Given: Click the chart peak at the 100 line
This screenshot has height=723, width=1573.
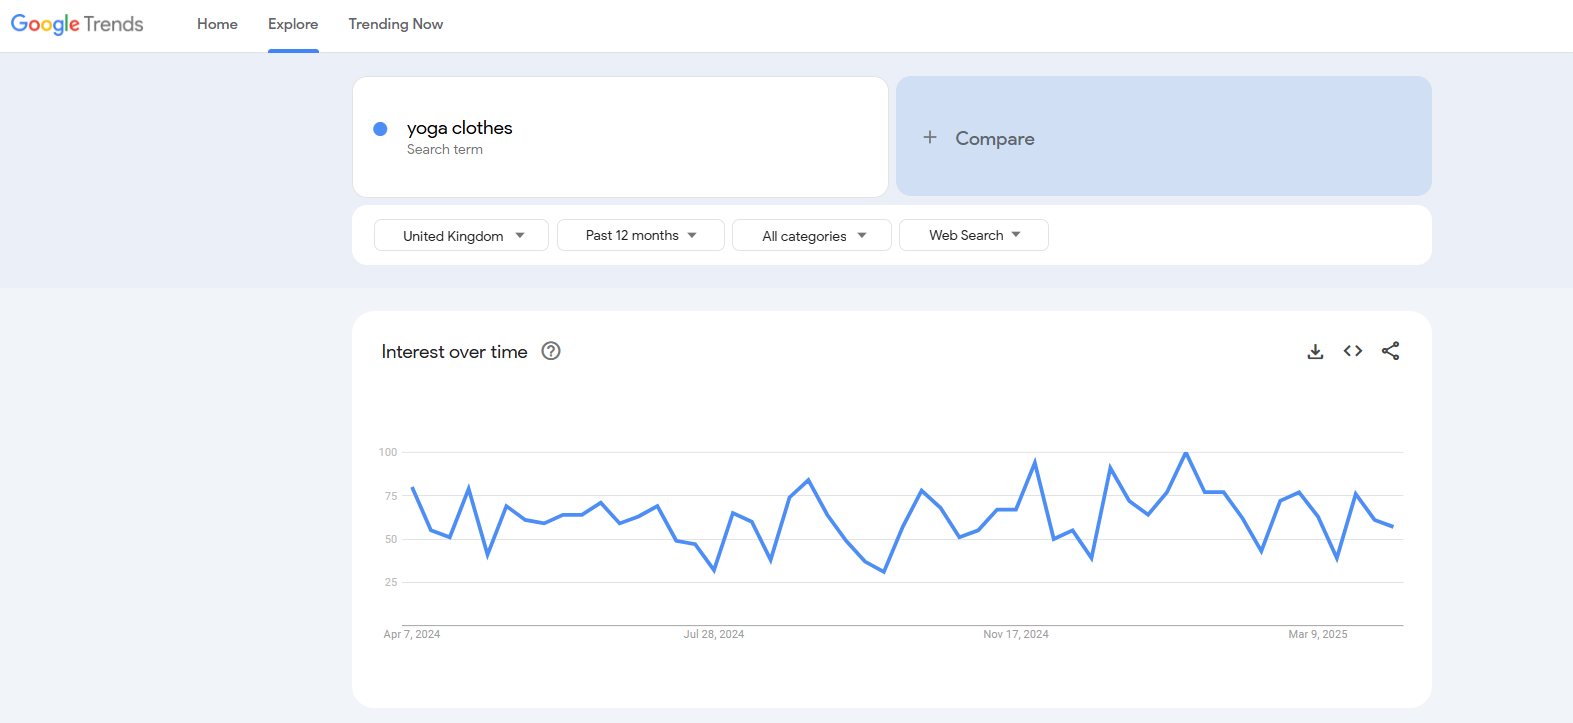Looking at the screenshot, I should click(1186, 453).
